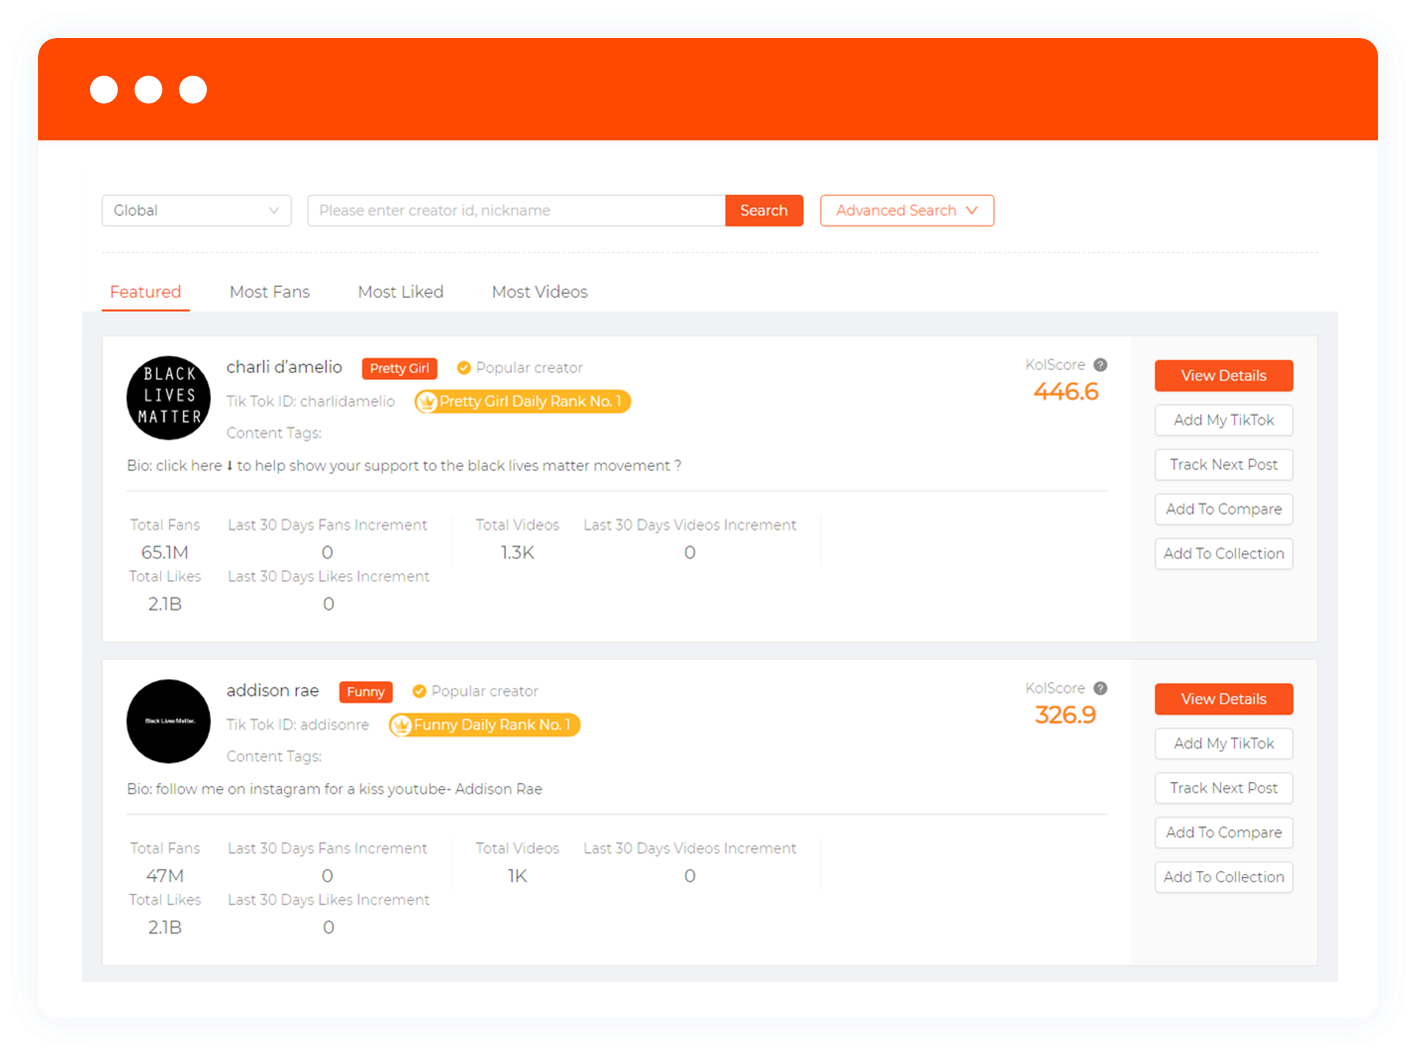1416x1056 pixels.
Task: Track Next Post for charli d'amelio
Action: click(x=1224, y=465)
